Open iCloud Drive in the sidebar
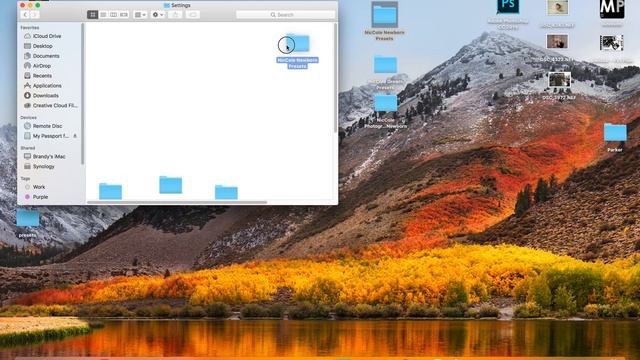 click(x=47, y=36)
